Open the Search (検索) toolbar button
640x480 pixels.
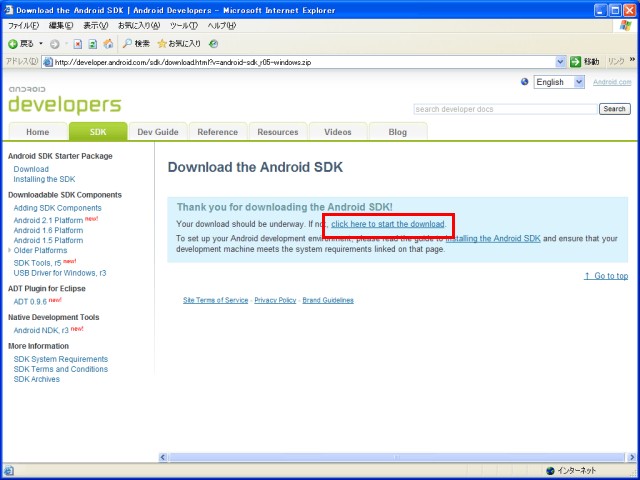(x=136, y=44)
